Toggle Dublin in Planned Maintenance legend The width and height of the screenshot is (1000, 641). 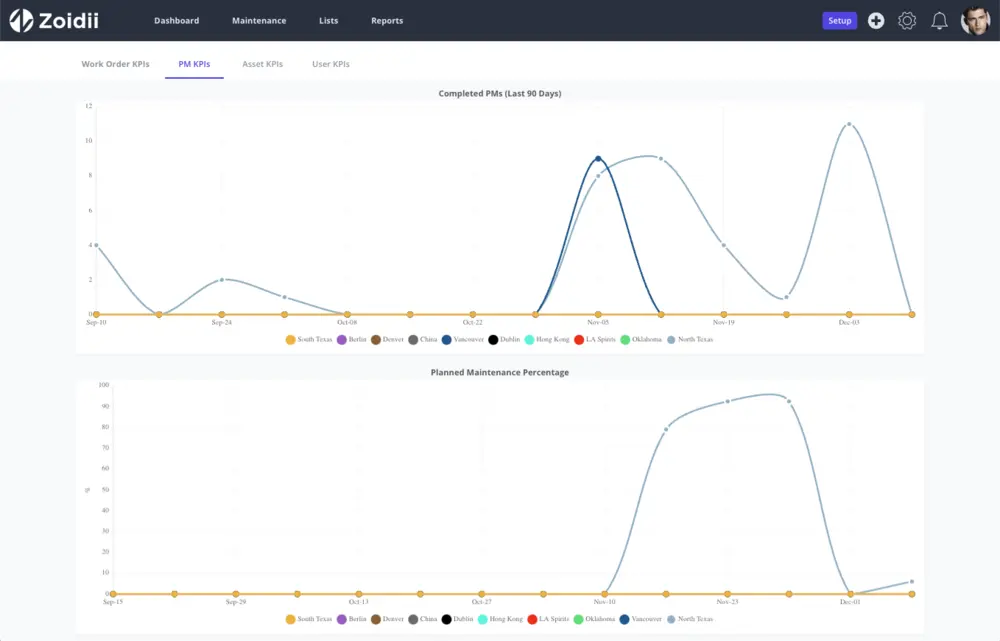(x=457, y=619)
